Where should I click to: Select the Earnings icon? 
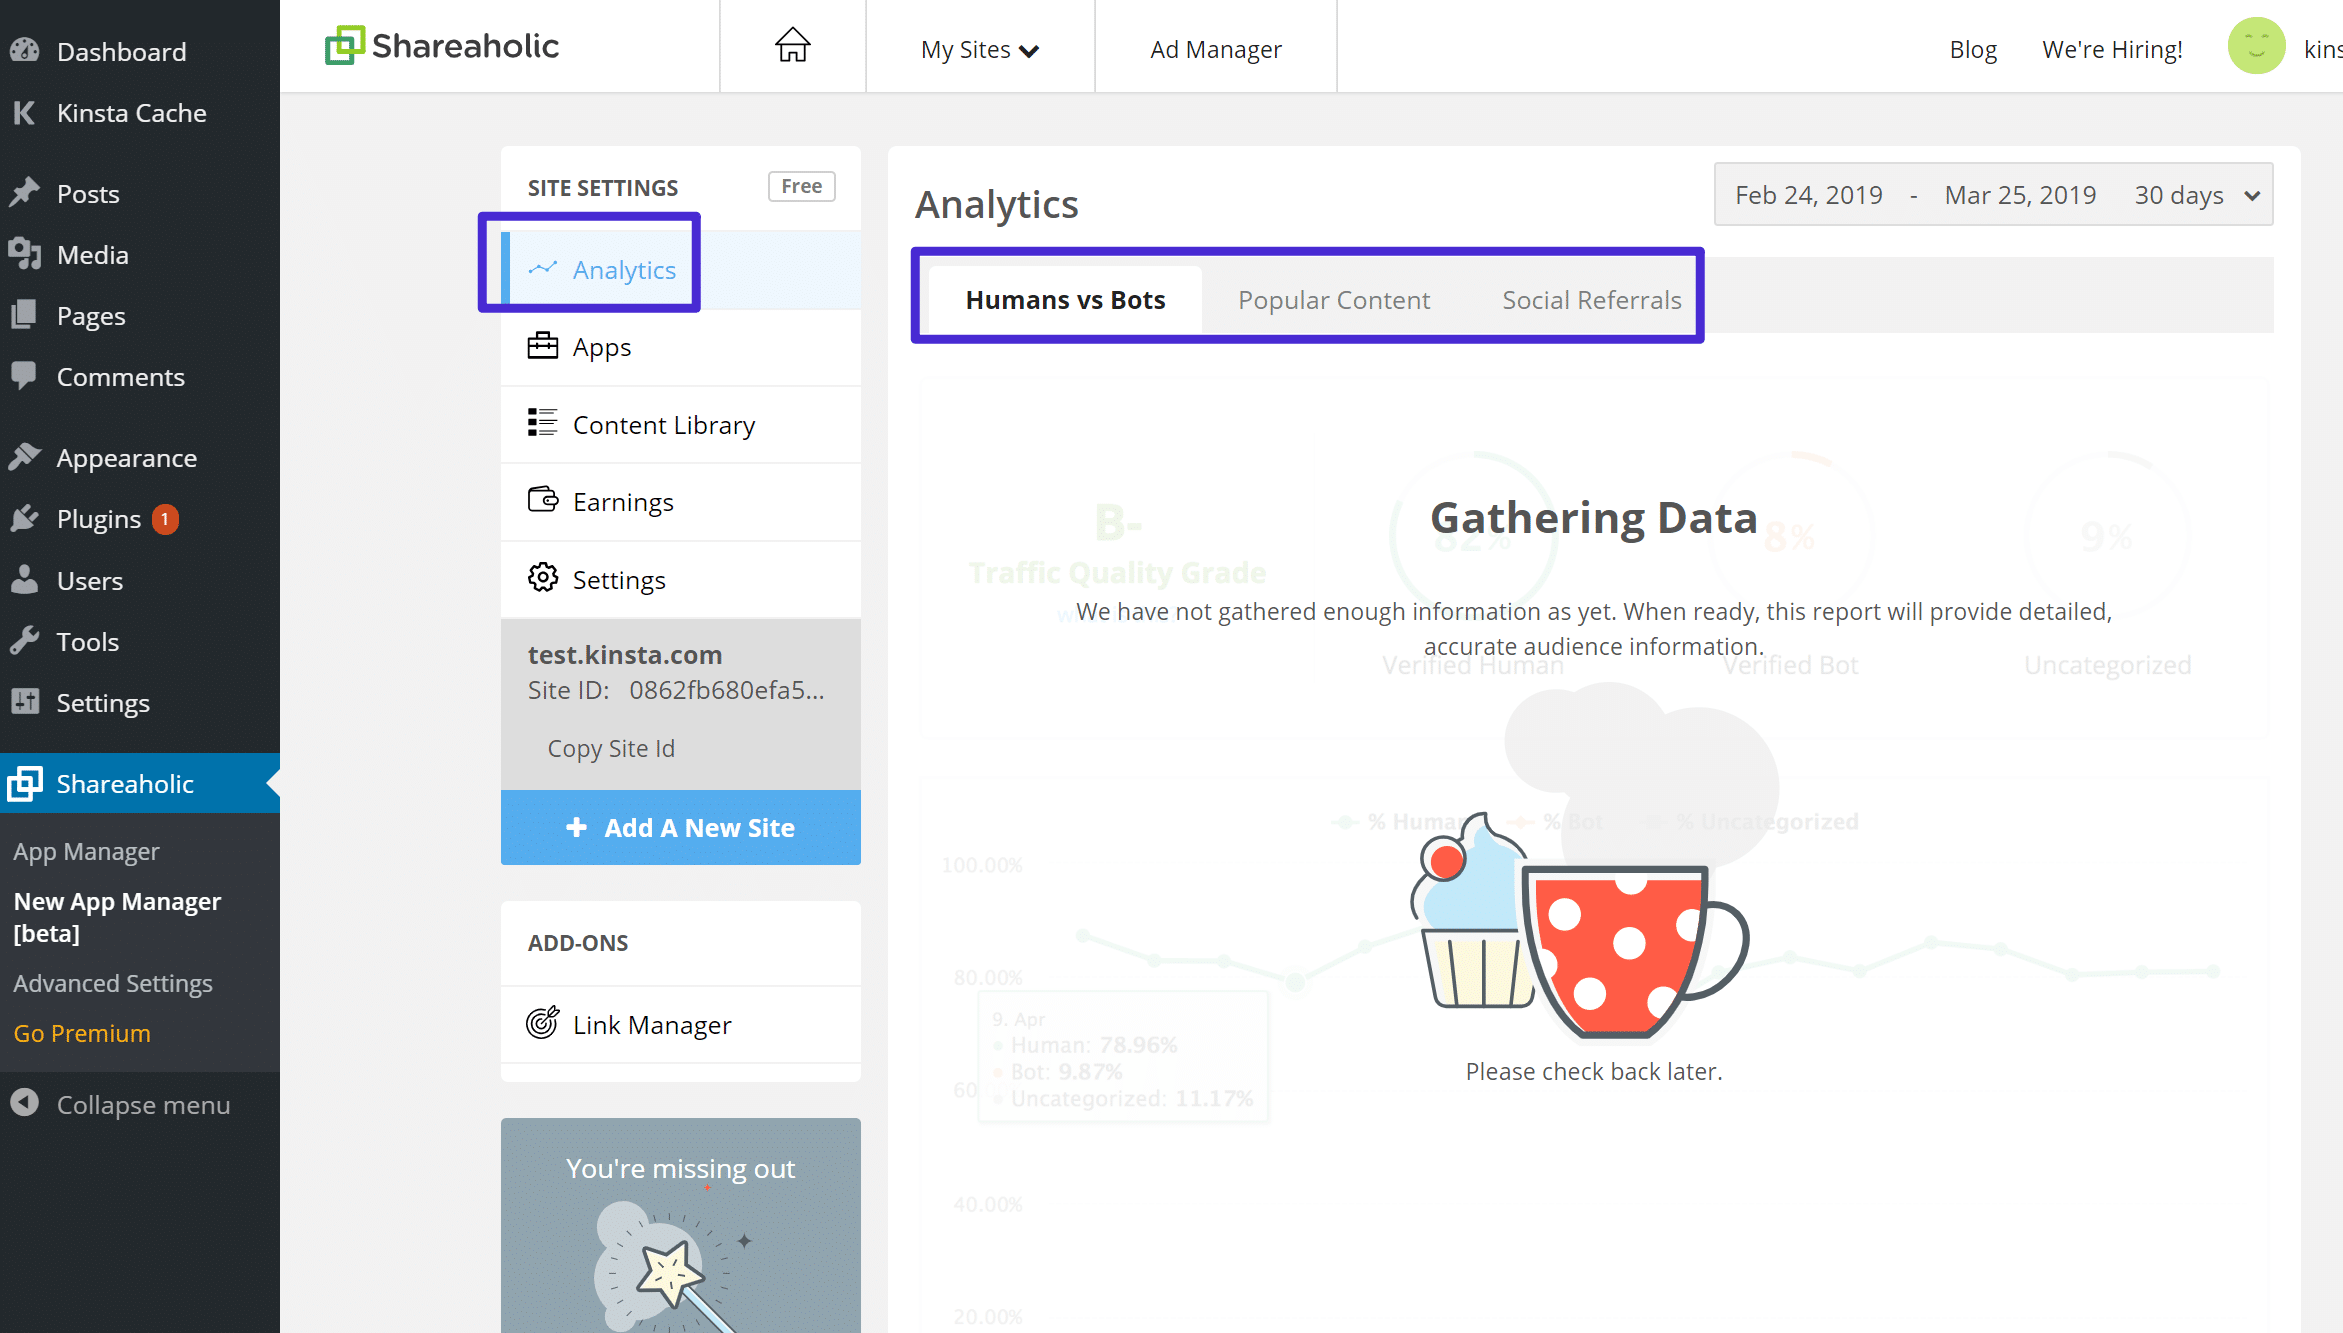click(x=542, y=501)
